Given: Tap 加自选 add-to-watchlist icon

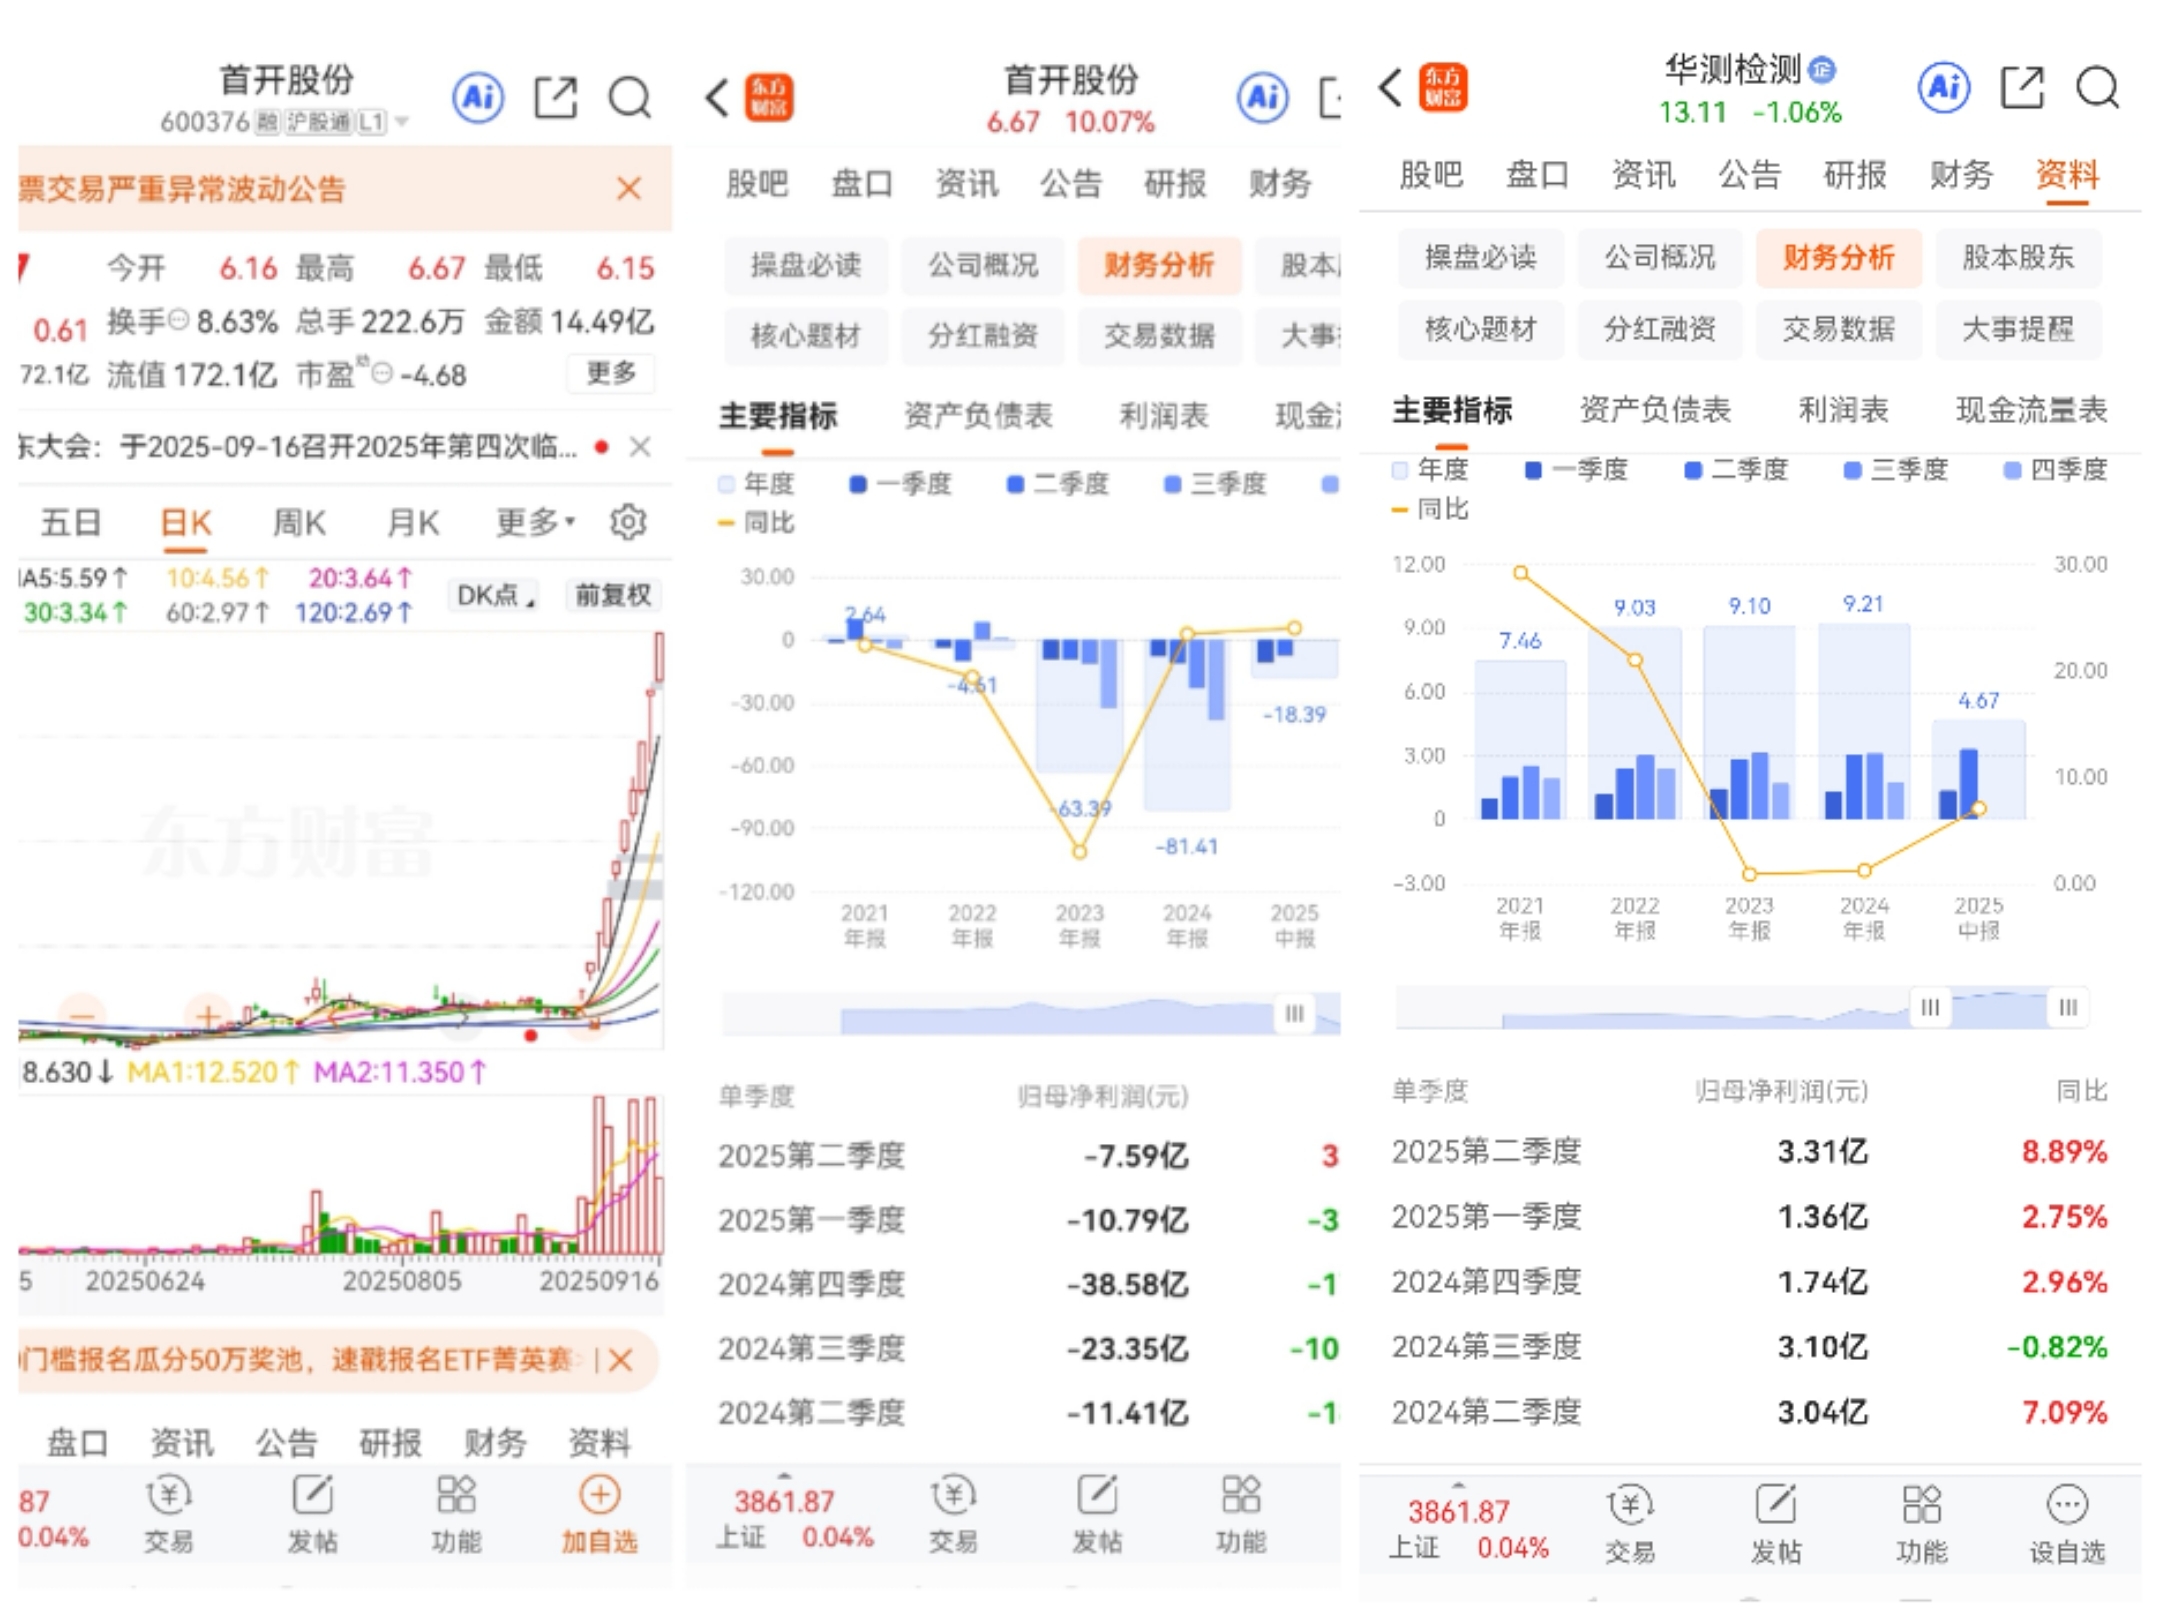Looking at the screenshot, I should [599, 1514].
